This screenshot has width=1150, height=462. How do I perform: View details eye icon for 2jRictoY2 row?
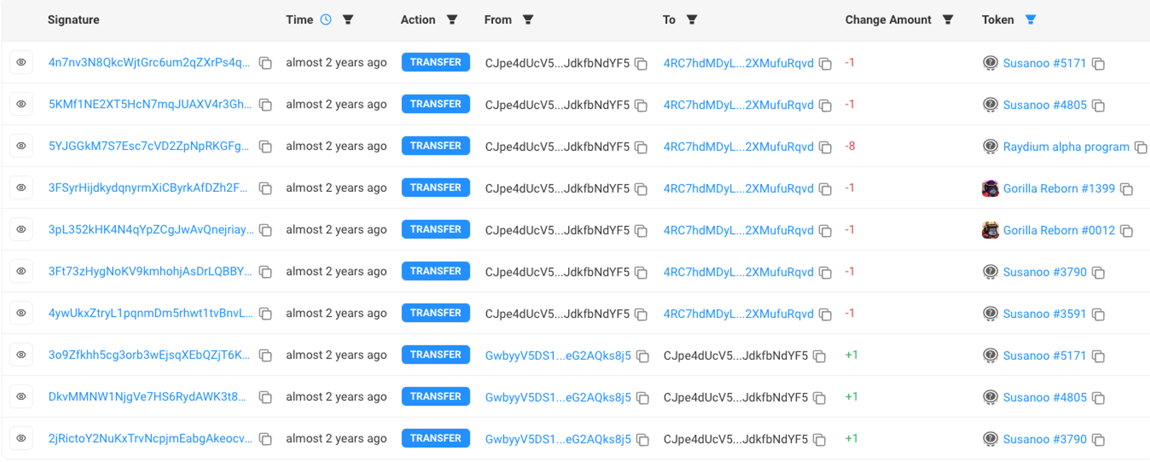21,439
